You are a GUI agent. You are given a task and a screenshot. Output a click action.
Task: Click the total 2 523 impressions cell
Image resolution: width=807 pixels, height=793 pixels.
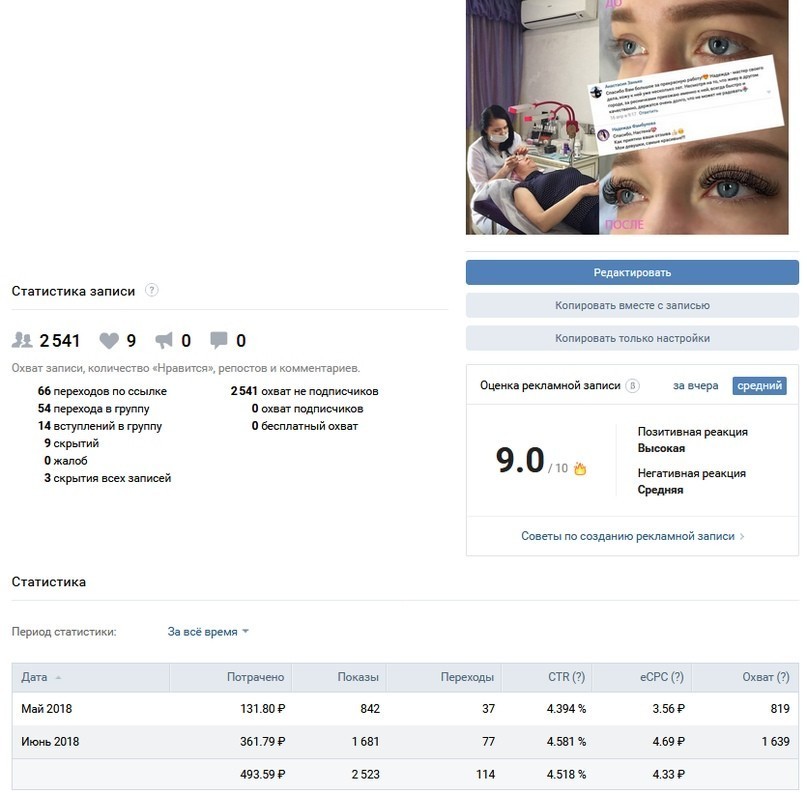pos(365,774)
